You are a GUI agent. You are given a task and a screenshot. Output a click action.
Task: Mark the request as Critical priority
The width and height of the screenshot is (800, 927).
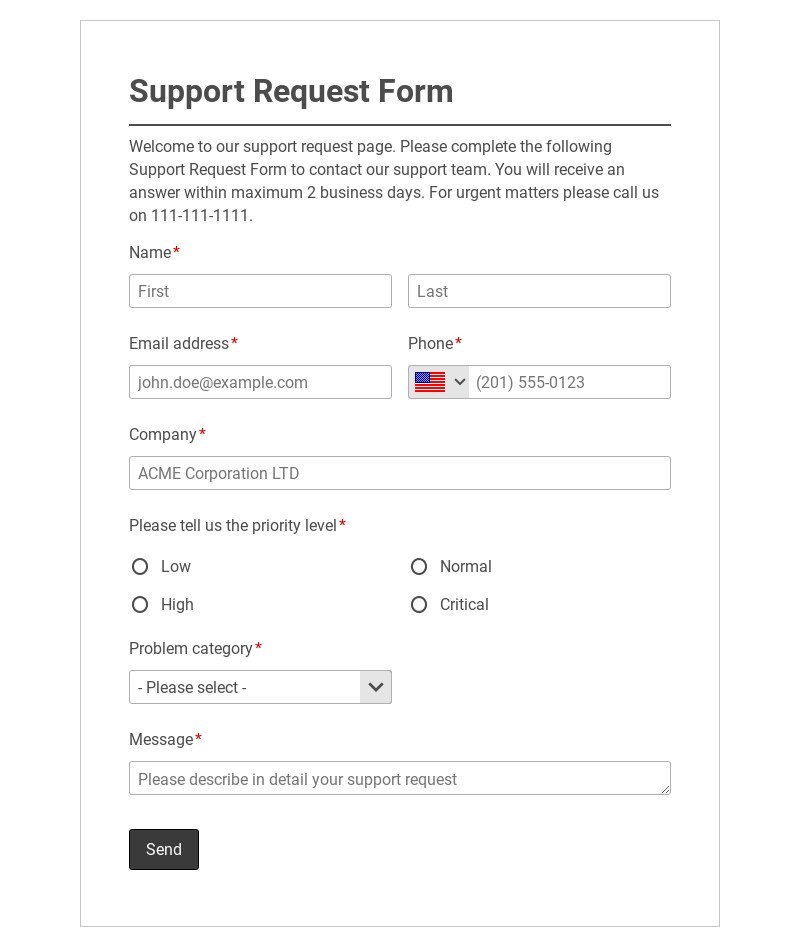(419, 605)
